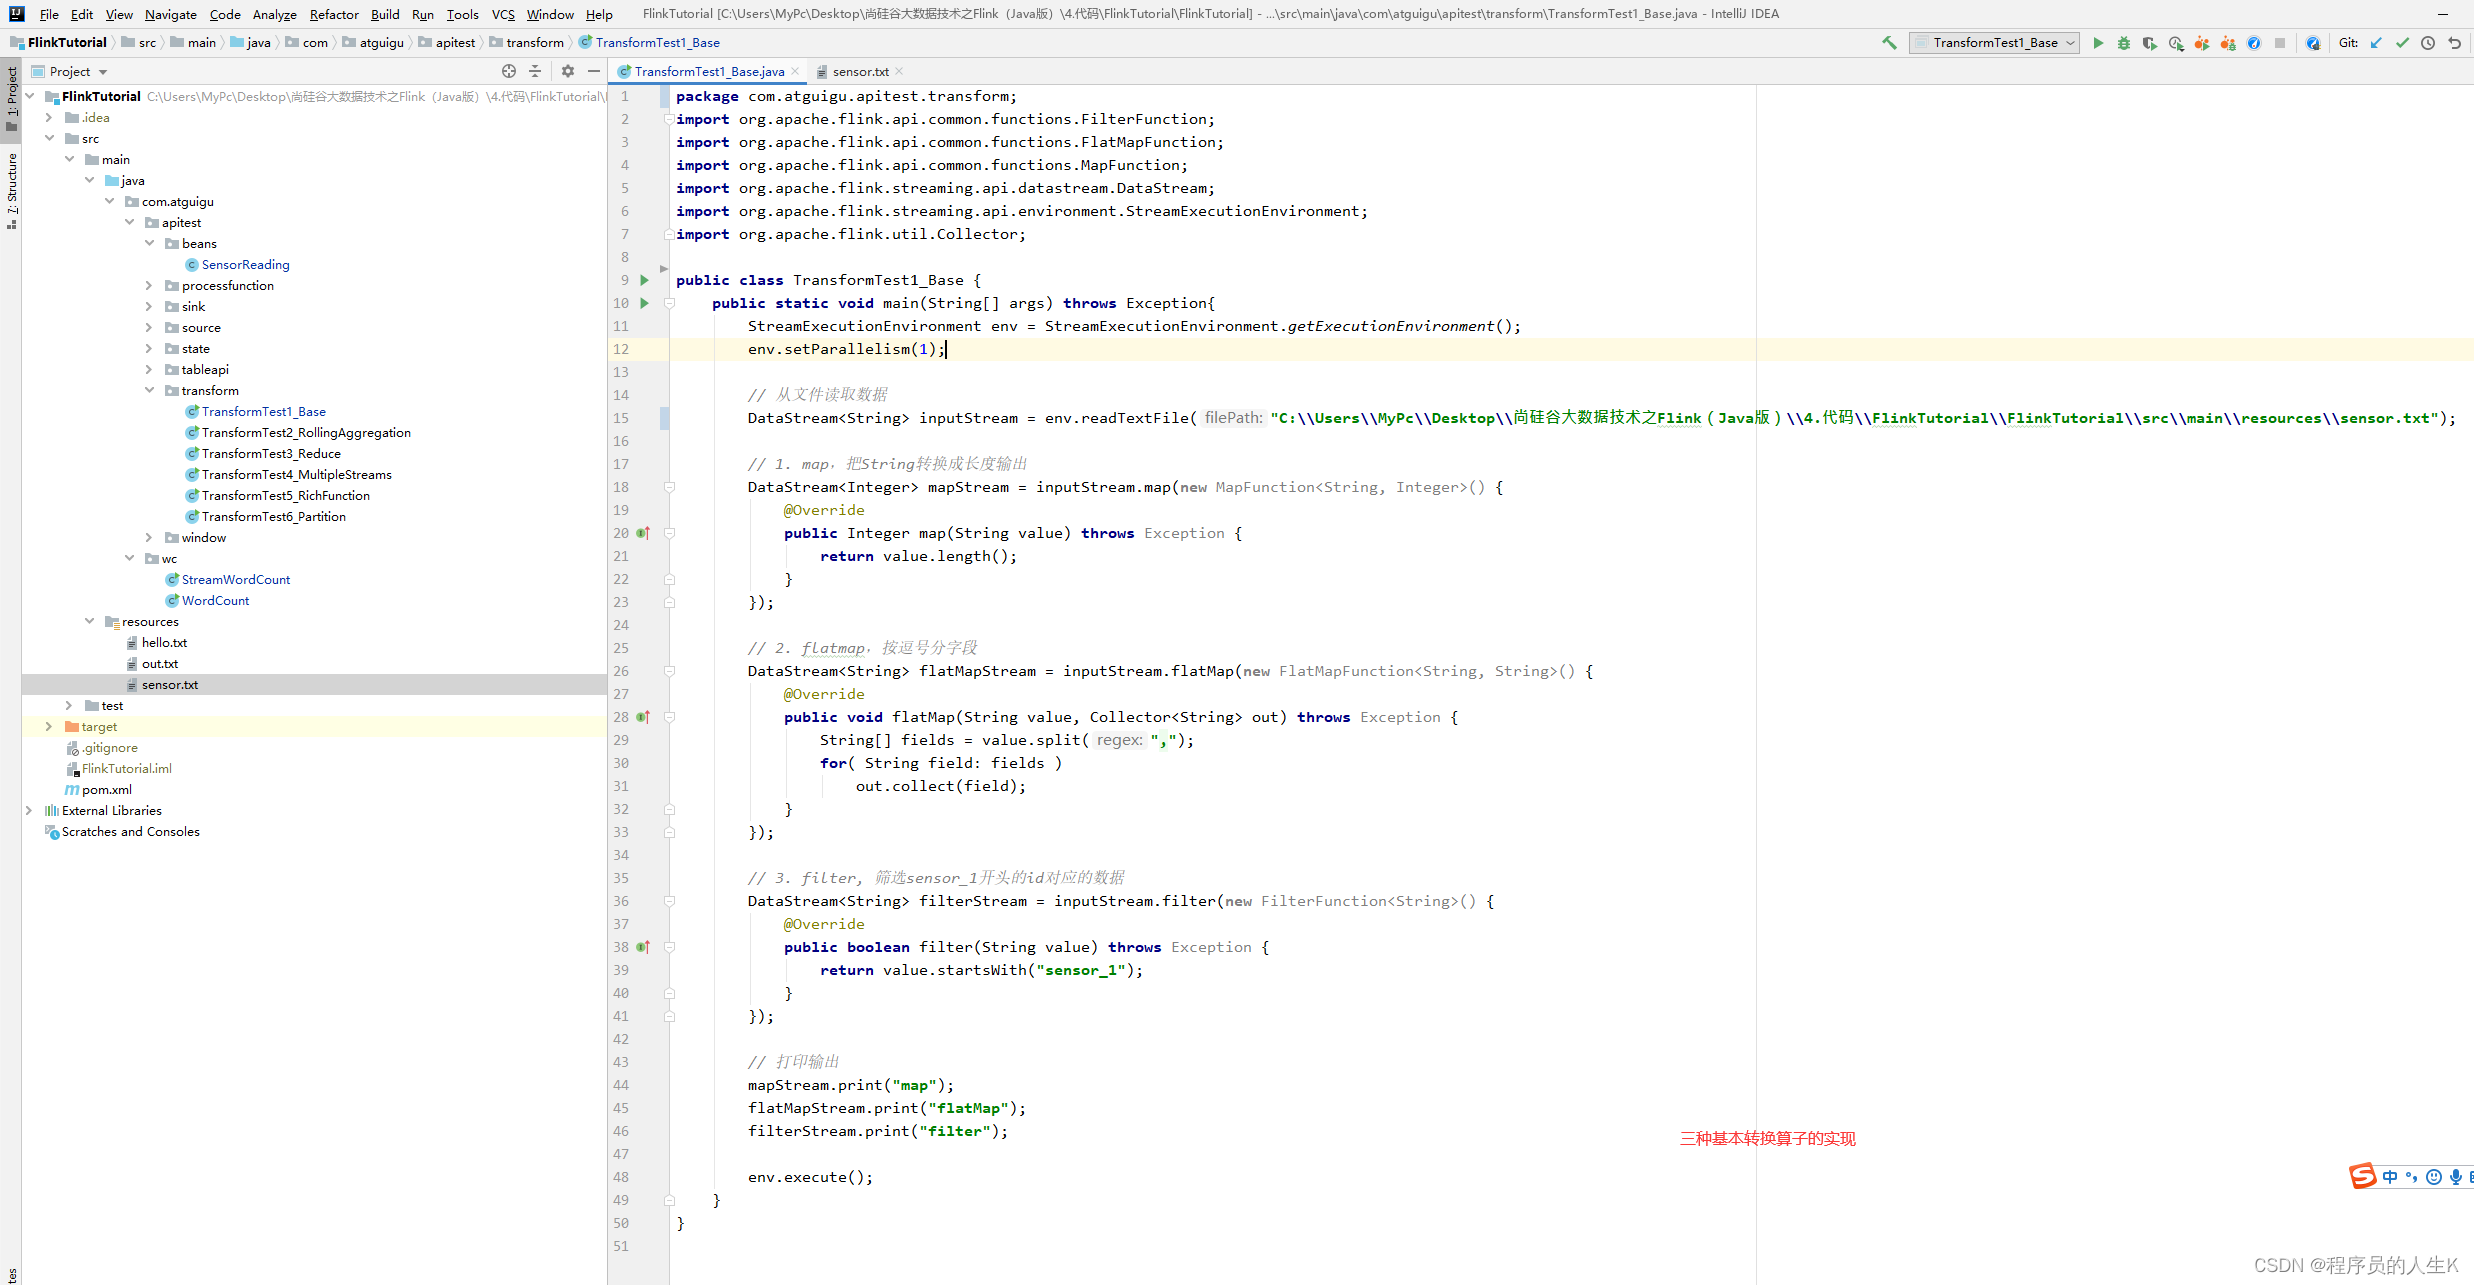Expand the window package folder
The height and width of the screenshot is (1285, 2474).
149,538
